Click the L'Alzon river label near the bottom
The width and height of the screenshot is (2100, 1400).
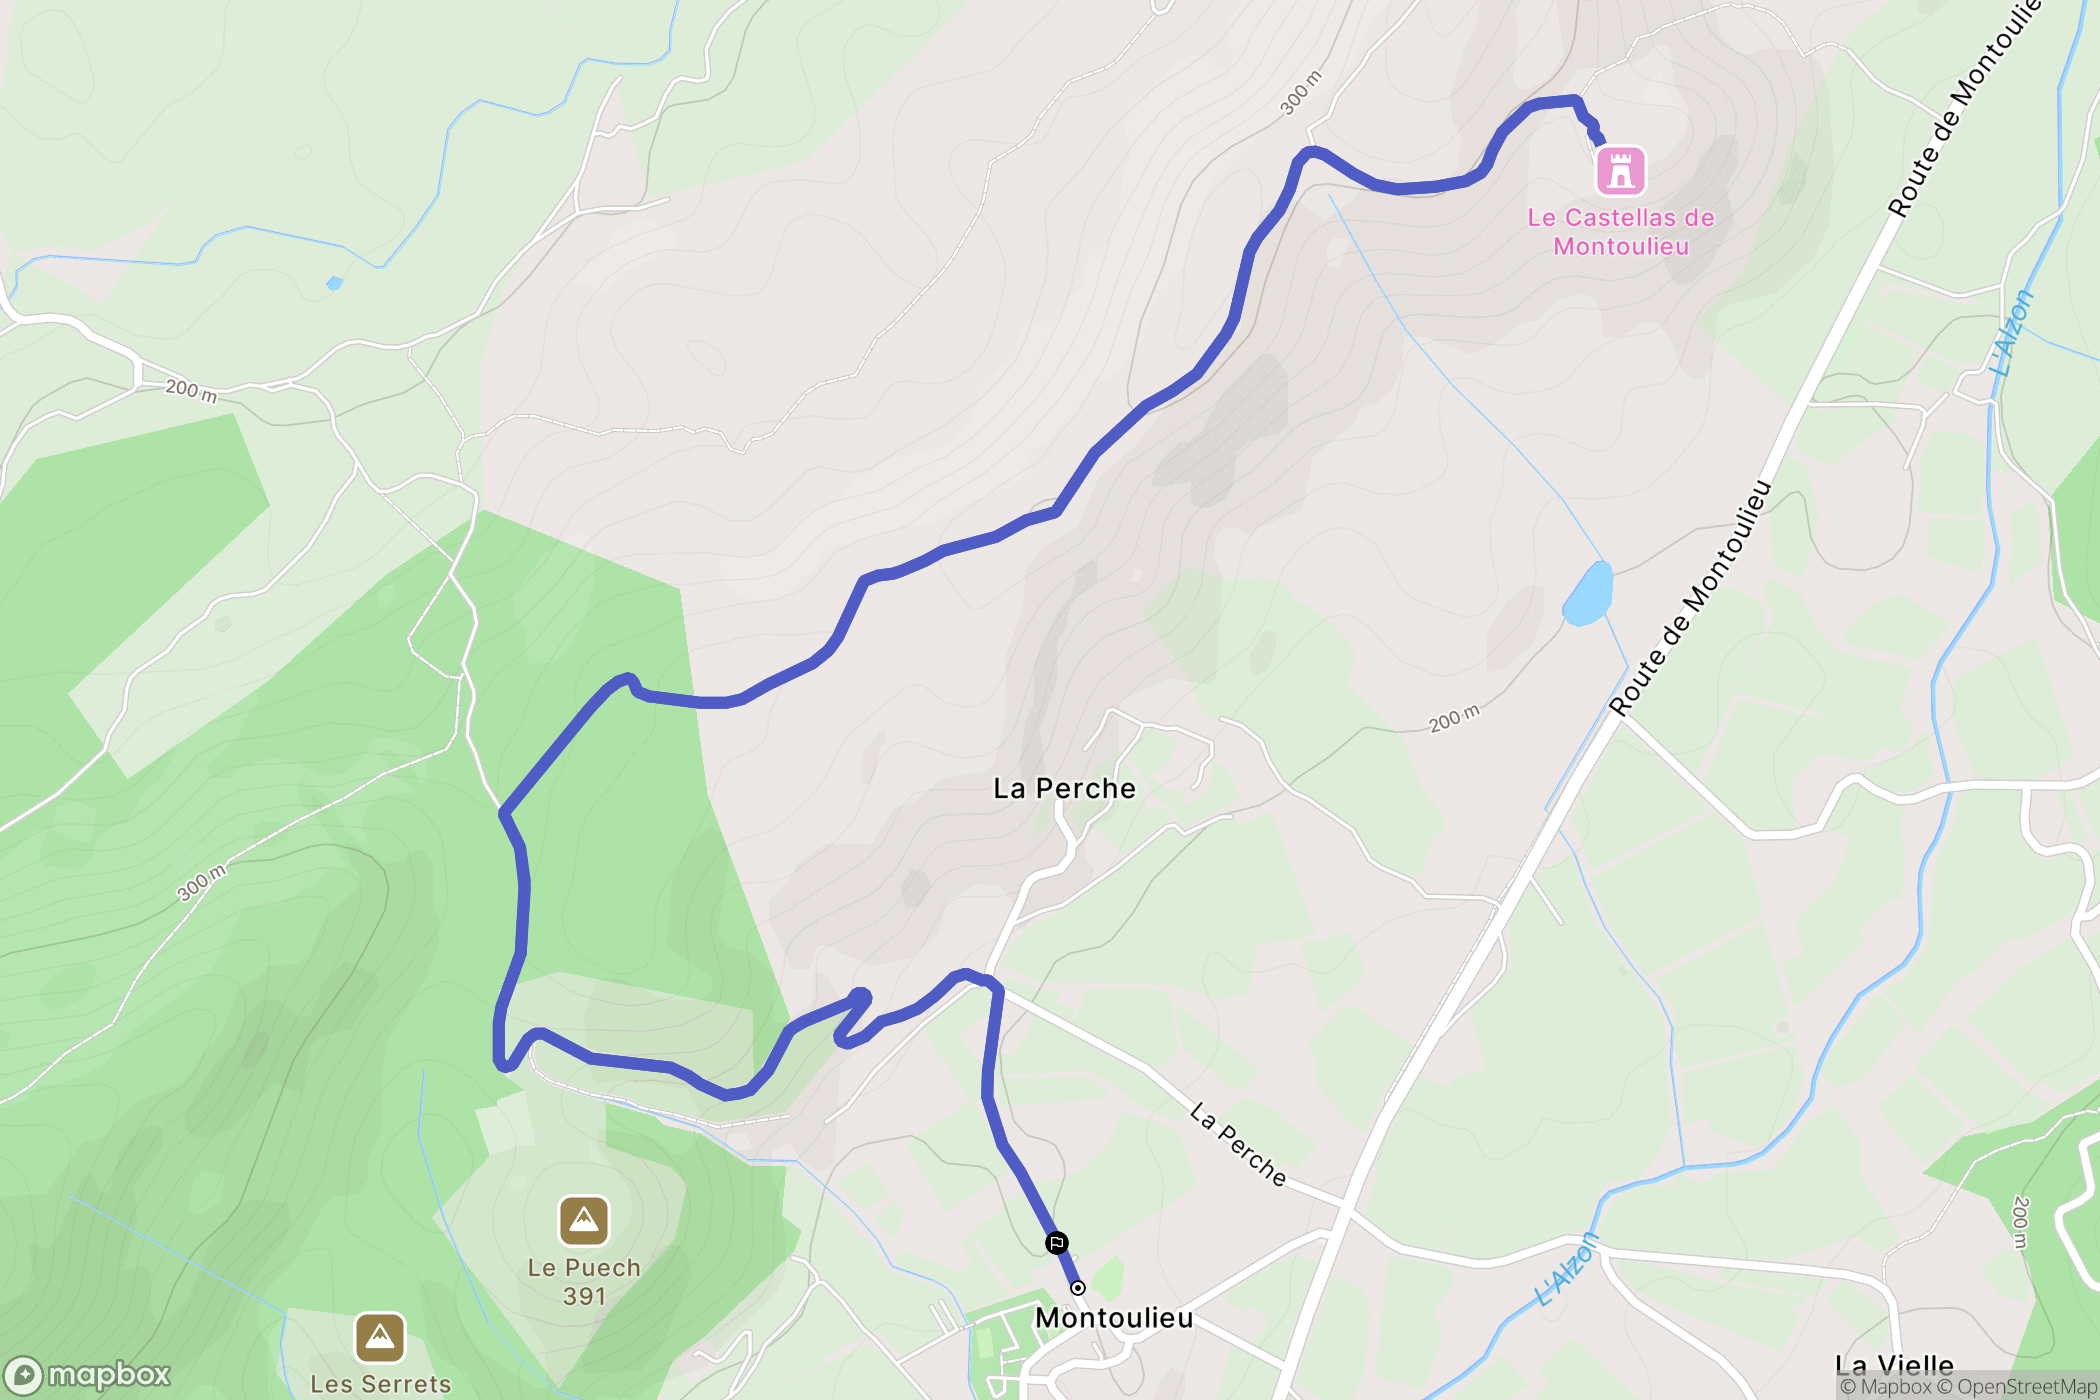1567,1270
